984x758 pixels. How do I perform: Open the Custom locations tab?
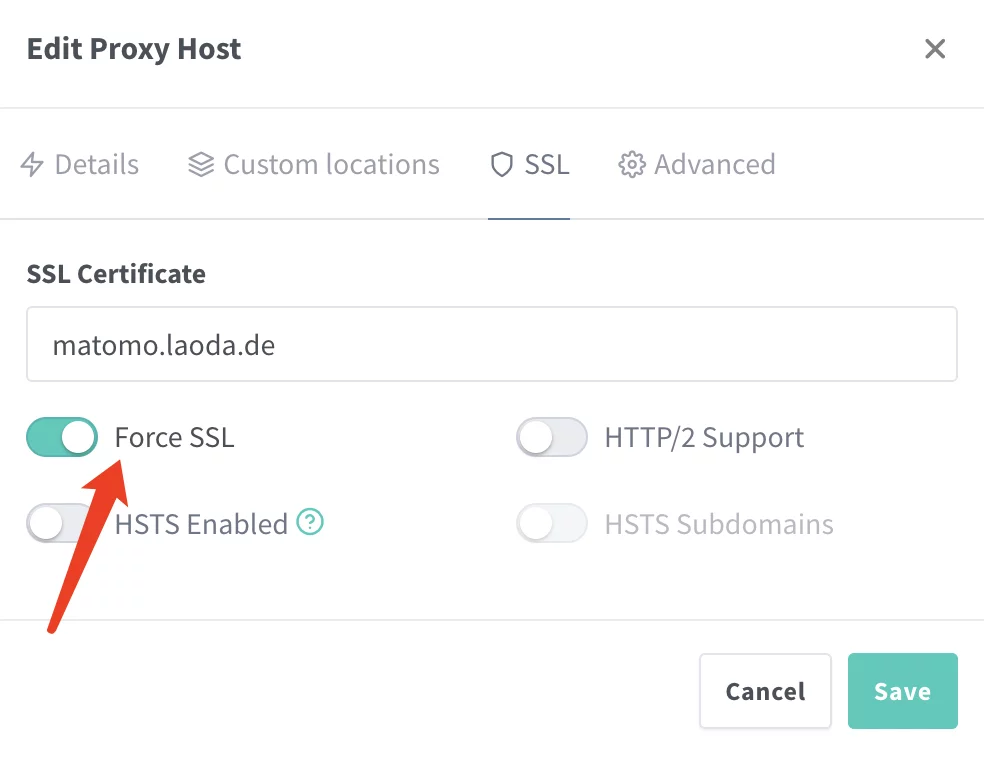pyautogui.click(x=331, y=165)
